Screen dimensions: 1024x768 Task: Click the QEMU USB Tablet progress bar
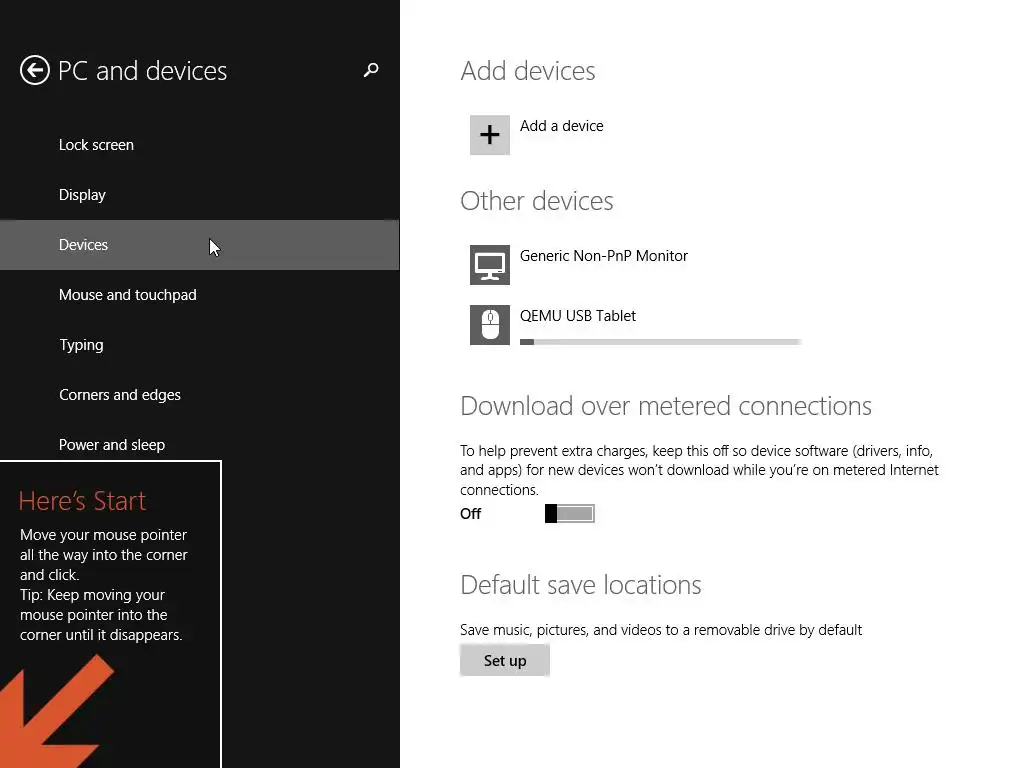click(x=660, y=342)
